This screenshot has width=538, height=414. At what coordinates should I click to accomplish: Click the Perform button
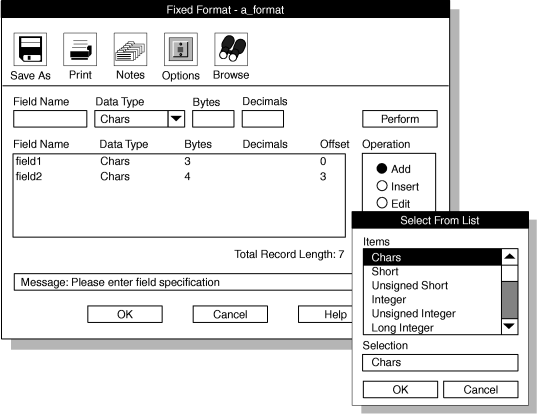(x=400, y=119)
